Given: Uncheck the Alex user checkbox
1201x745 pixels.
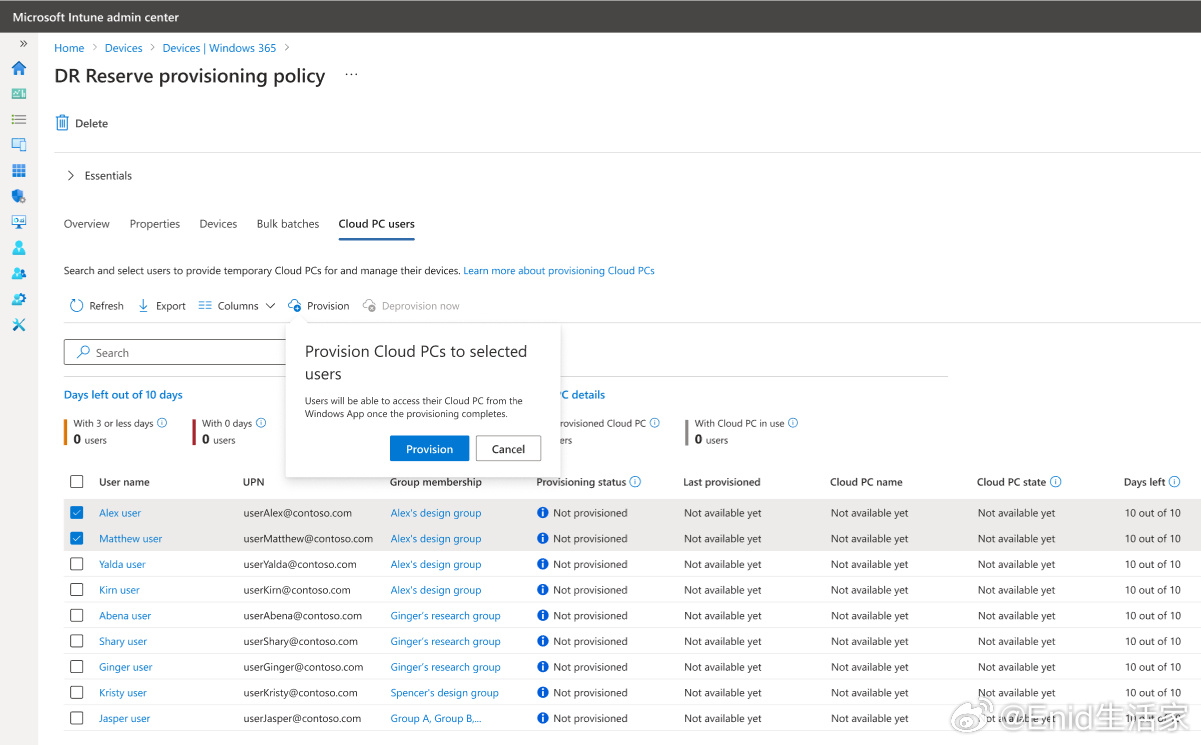Looking at the screenshot, I should 77,512.
